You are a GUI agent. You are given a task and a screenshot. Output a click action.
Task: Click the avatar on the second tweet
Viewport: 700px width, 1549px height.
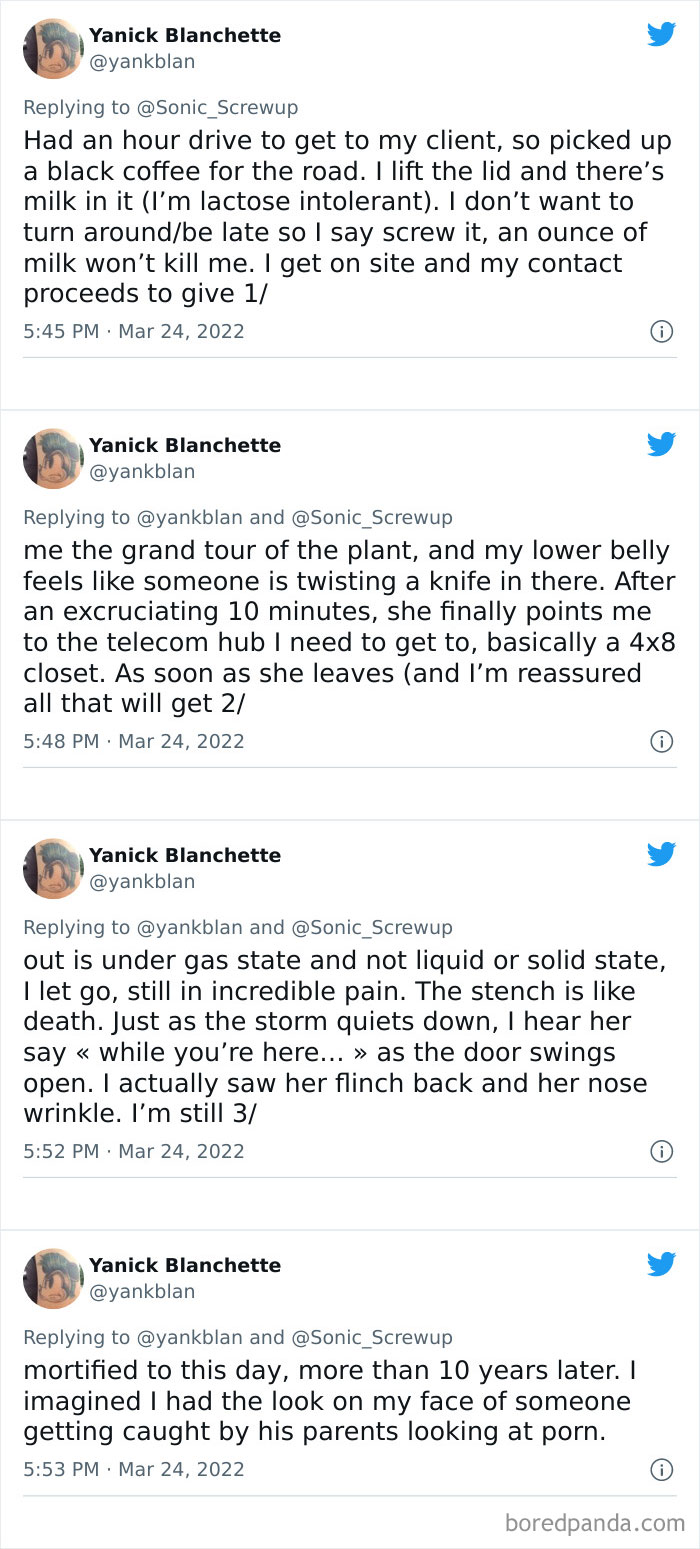click(x=53, y=458)
